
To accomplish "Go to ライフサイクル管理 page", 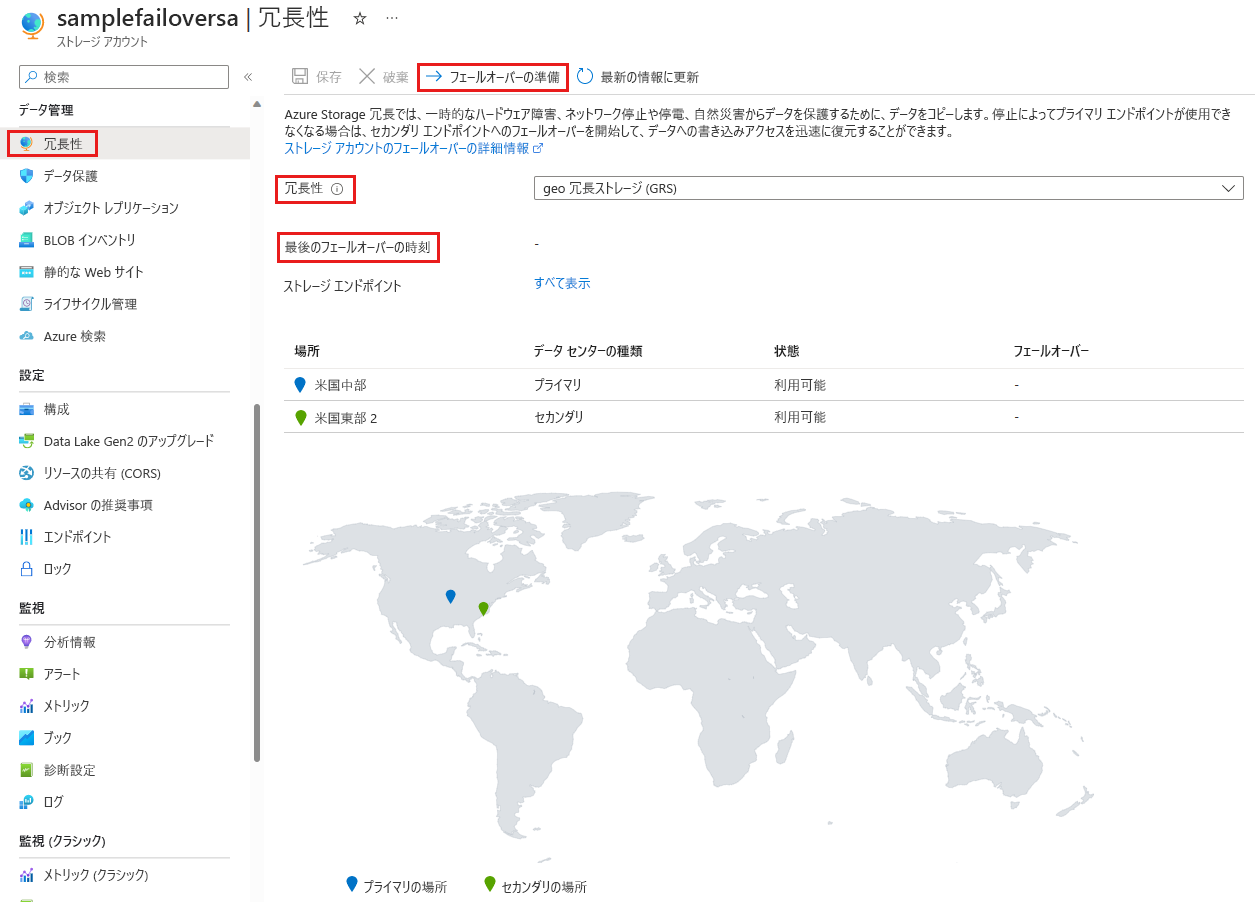I will (x=90, y=304).
